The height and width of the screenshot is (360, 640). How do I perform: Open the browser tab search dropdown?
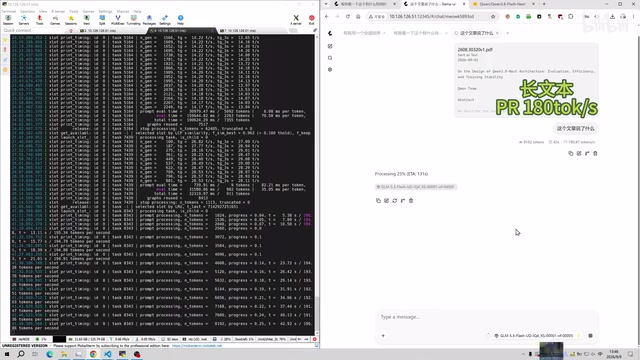pyautogui.click(x=326, y=4)
